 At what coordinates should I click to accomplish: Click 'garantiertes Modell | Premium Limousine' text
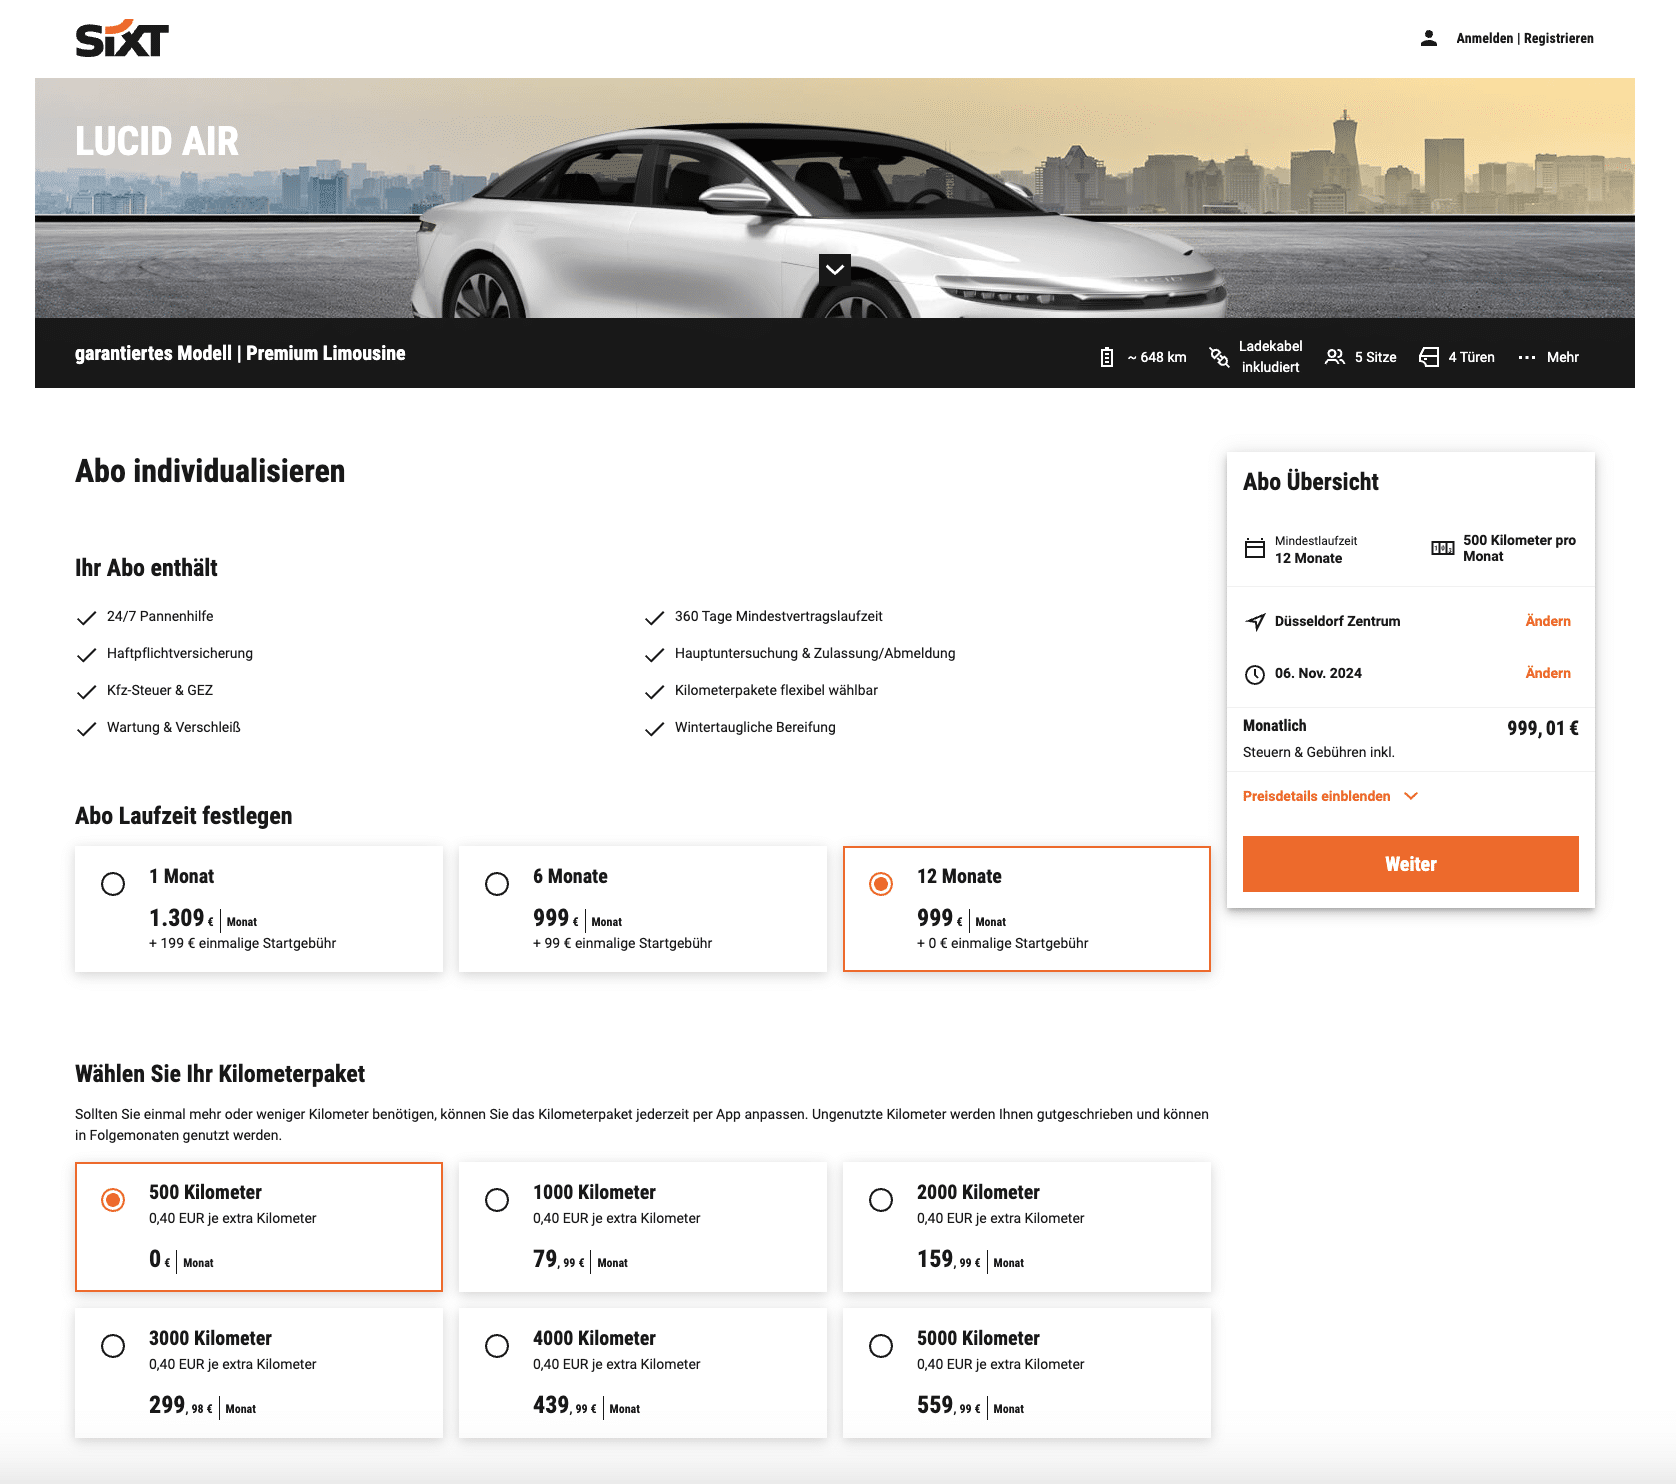(240, 353)
